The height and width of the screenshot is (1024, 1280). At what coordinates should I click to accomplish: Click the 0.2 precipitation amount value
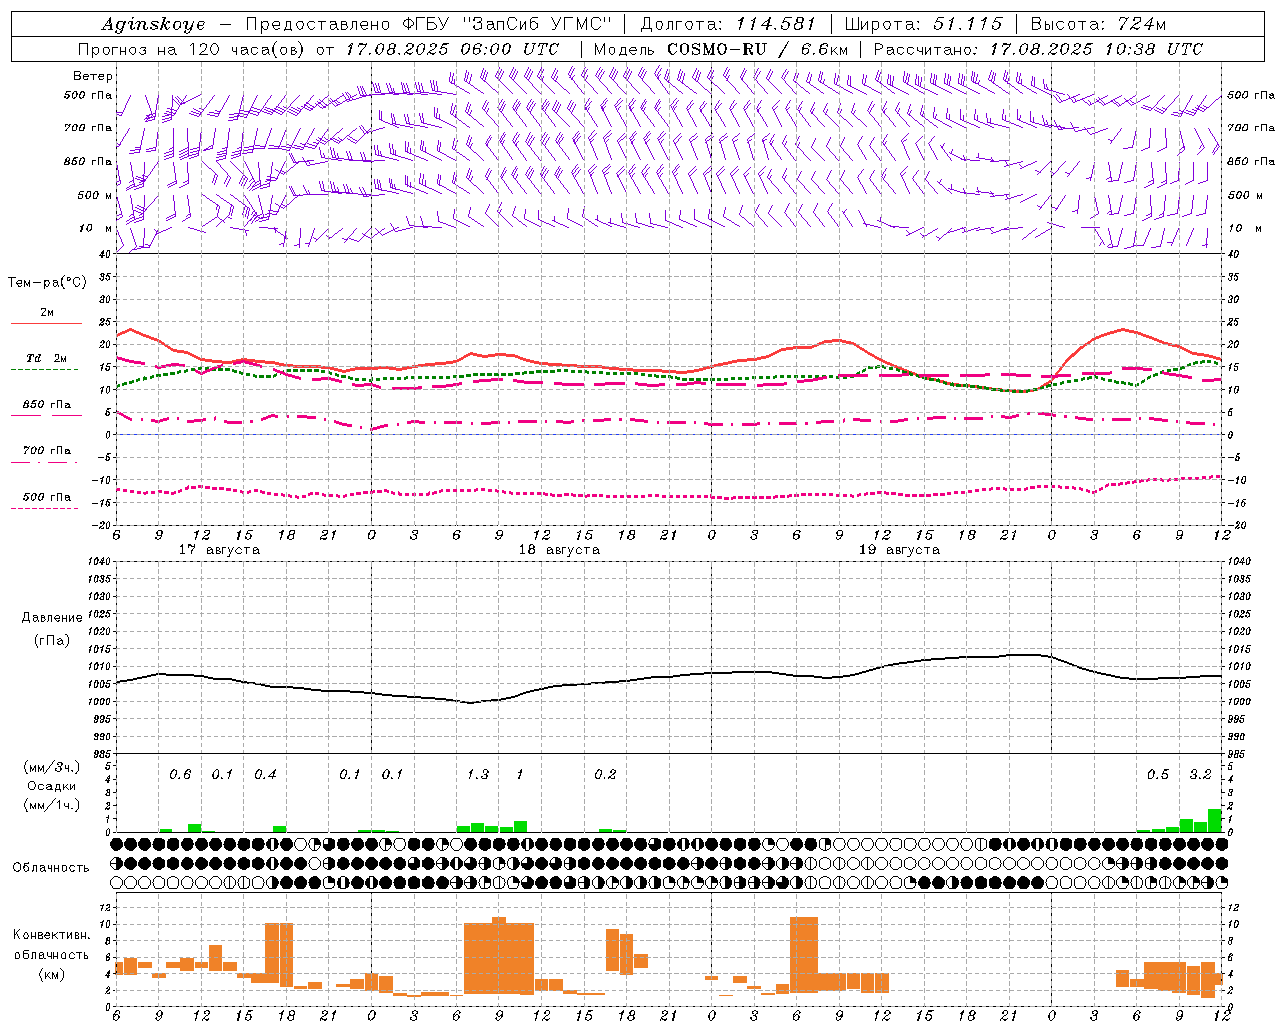tap(605, 775)
